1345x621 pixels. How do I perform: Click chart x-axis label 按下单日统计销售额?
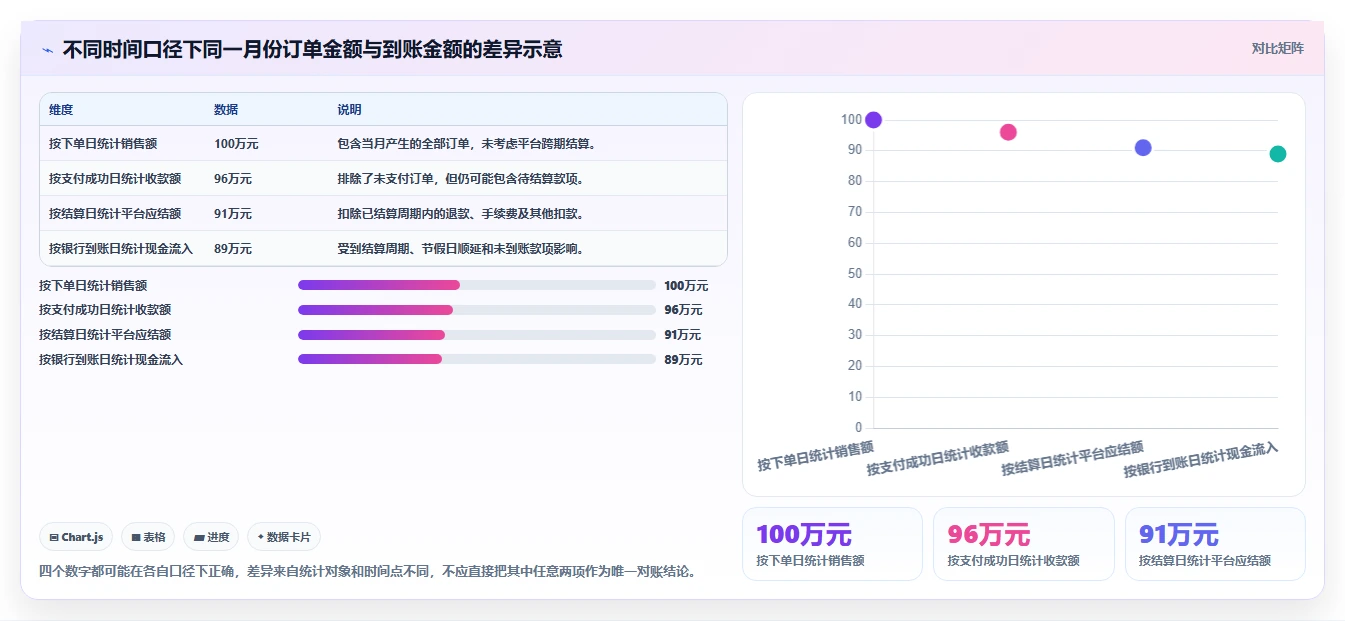click(815, 456)
